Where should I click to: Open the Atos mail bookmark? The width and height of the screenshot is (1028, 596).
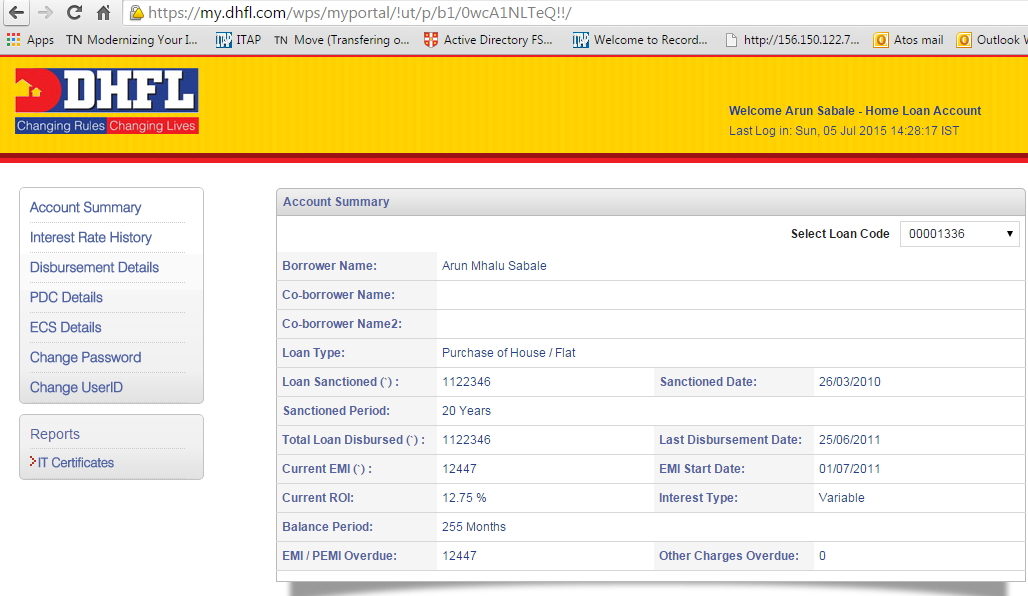click(908, 40)
